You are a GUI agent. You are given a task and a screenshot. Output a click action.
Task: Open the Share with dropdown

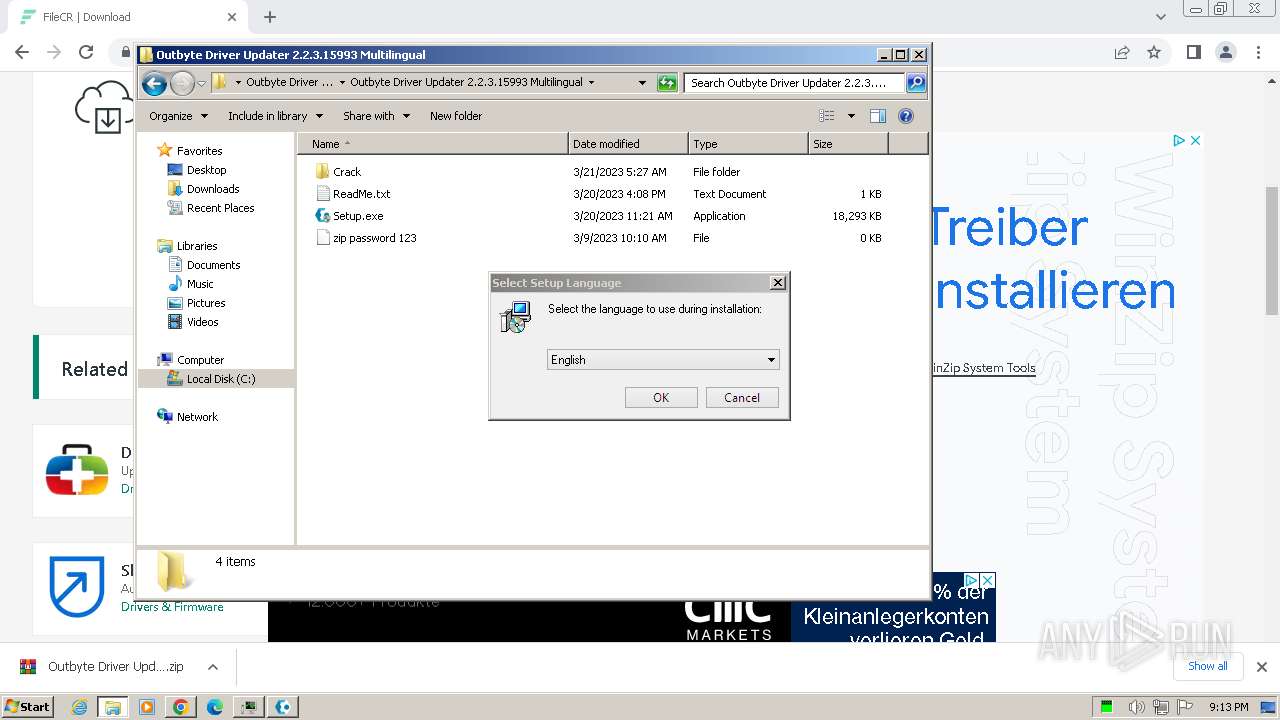376,116
